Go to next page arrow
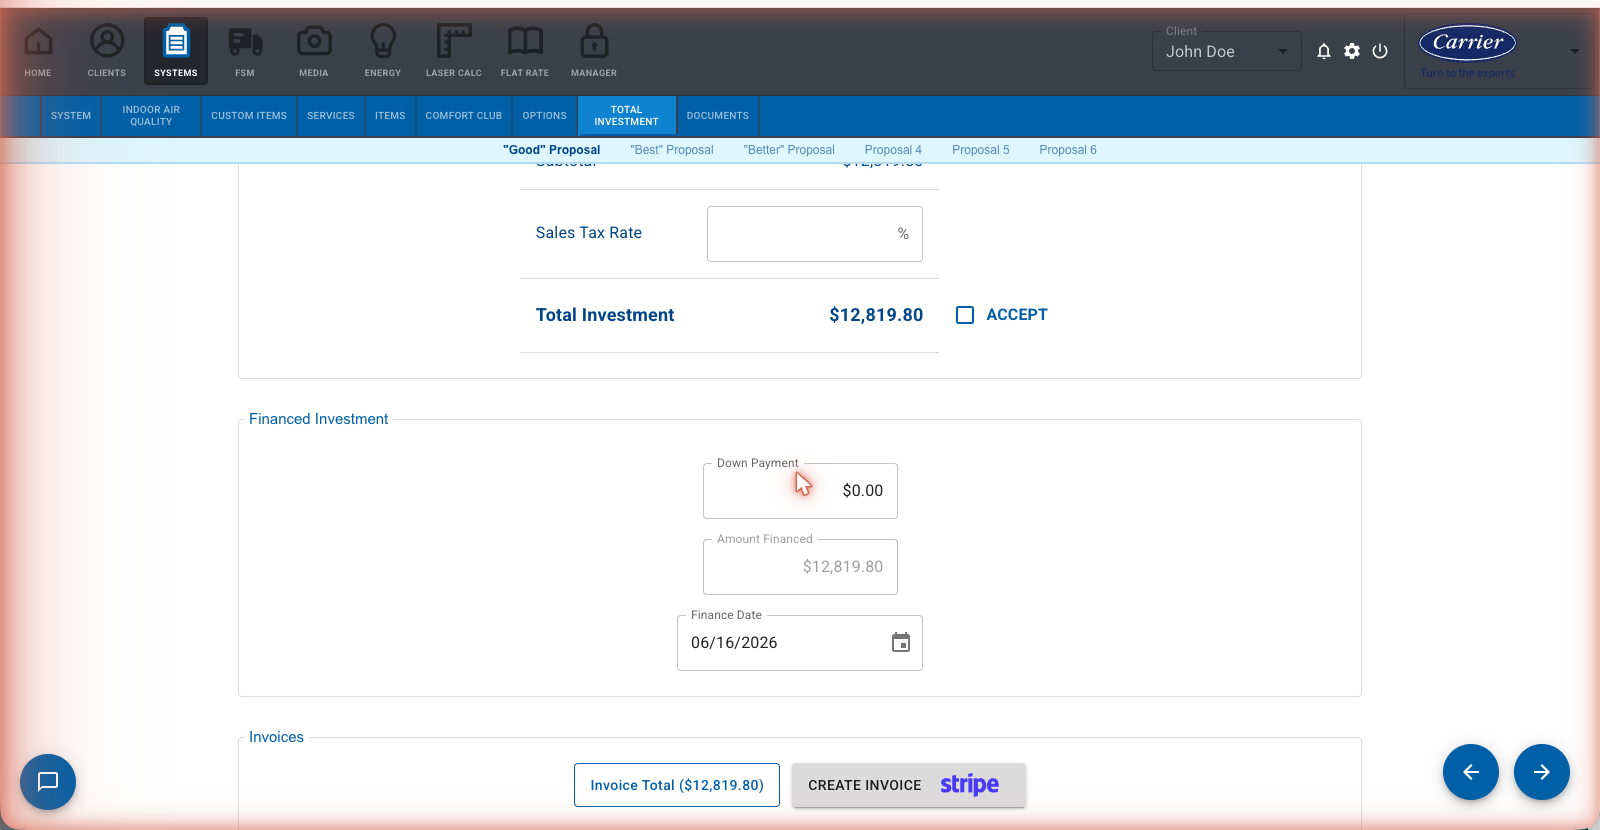Viewport: 1600px width, 830px height. point(1542,772)
